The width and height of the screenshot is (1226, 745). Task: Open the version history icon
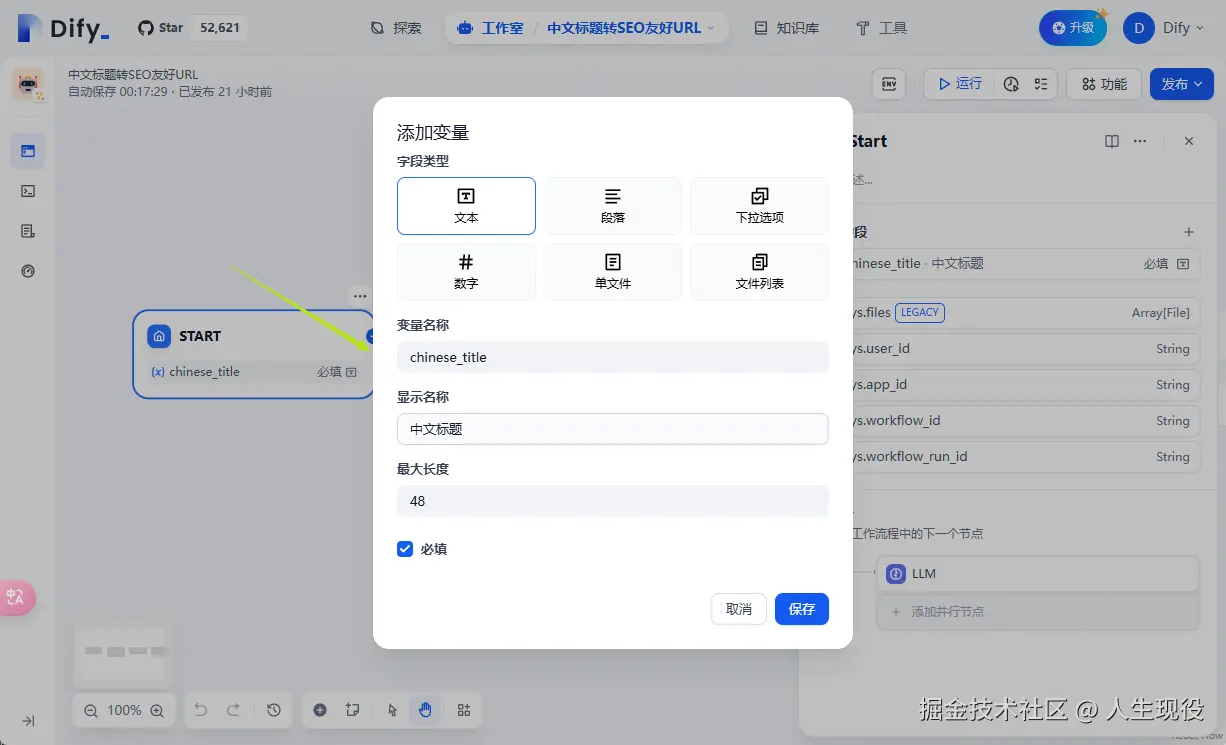click(x=274, y=710)
